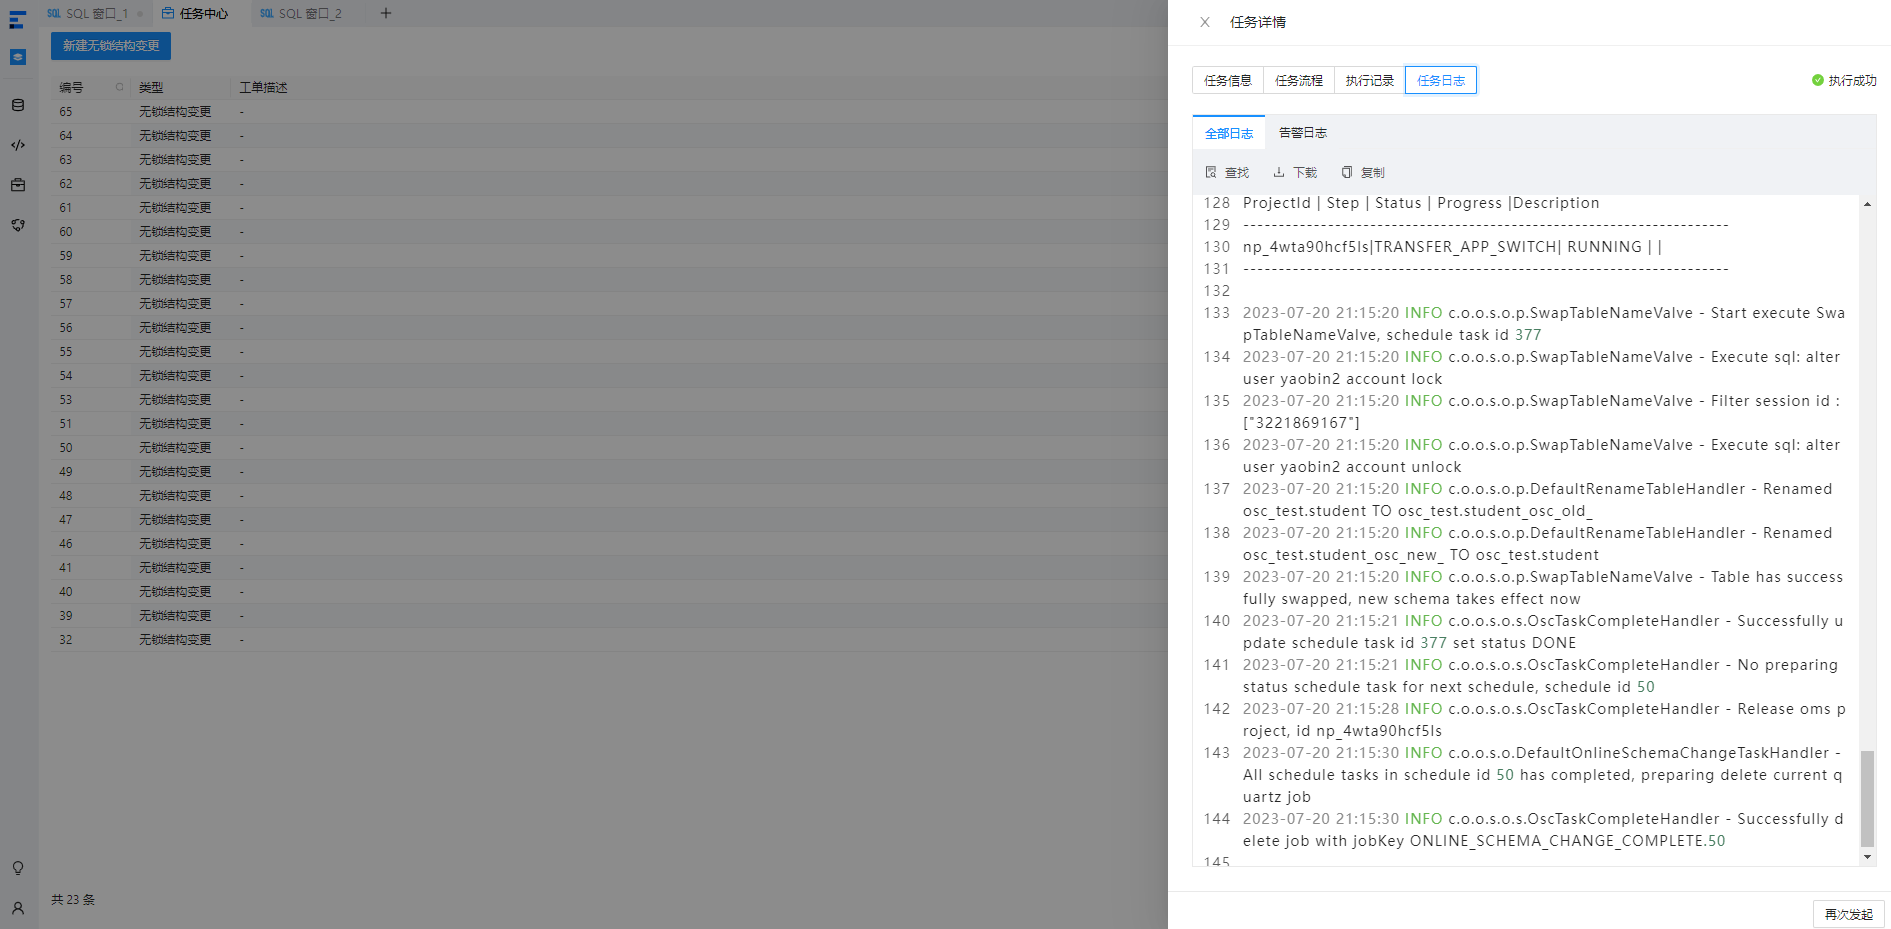Click 新建无锁结构变更 button
Image resolution: width=1891 pixels, height=929 pixels.
111,46
